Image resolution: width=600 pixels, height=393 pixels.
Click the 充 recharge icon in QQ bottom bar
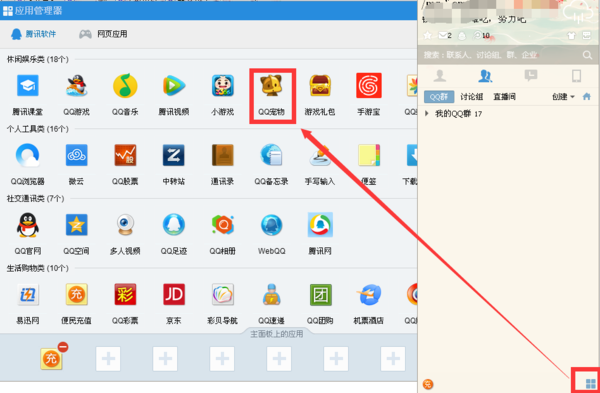tap(428, 384)
